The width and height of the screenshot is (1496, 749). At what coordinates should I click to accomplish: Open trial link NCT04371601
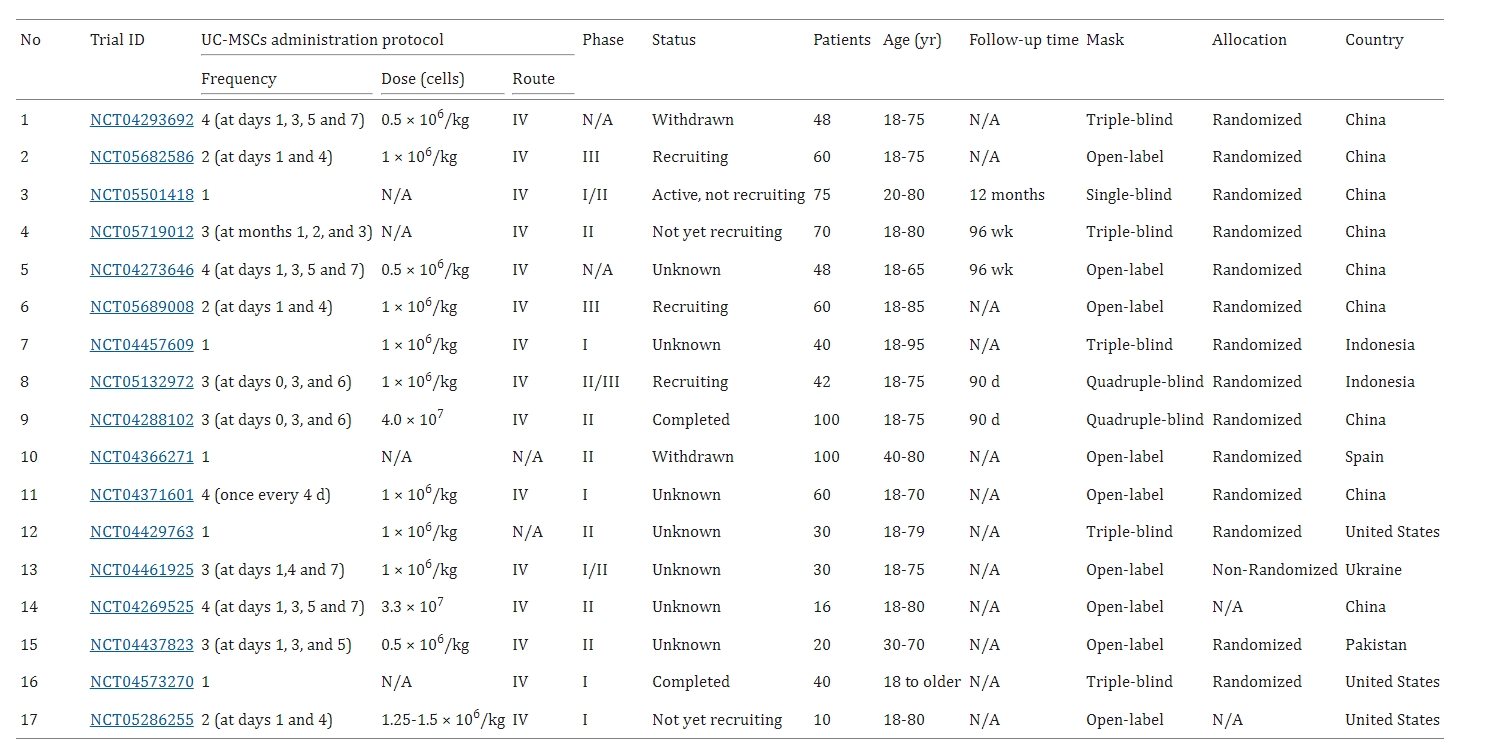[x=141, y=495]
